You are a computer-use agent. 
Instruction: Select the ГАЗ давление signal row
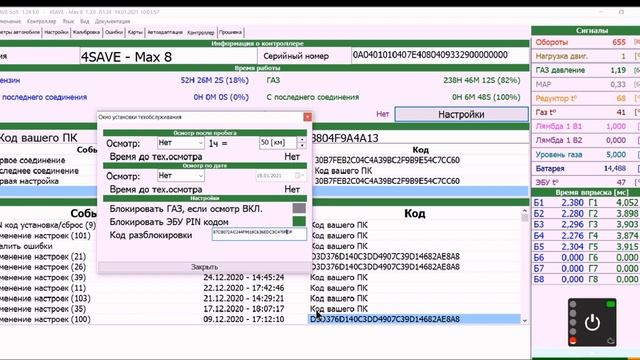[x=585, y=70]
